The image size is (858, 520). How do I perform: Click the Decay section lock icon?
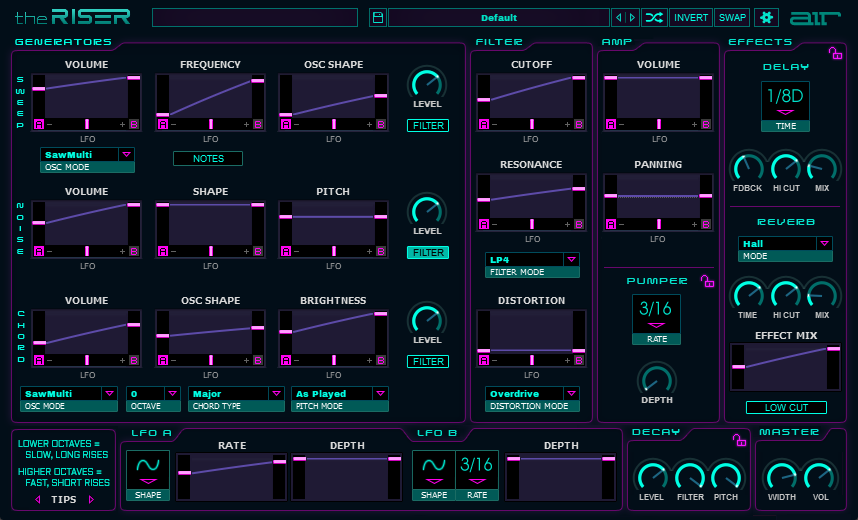coord(738,439)
